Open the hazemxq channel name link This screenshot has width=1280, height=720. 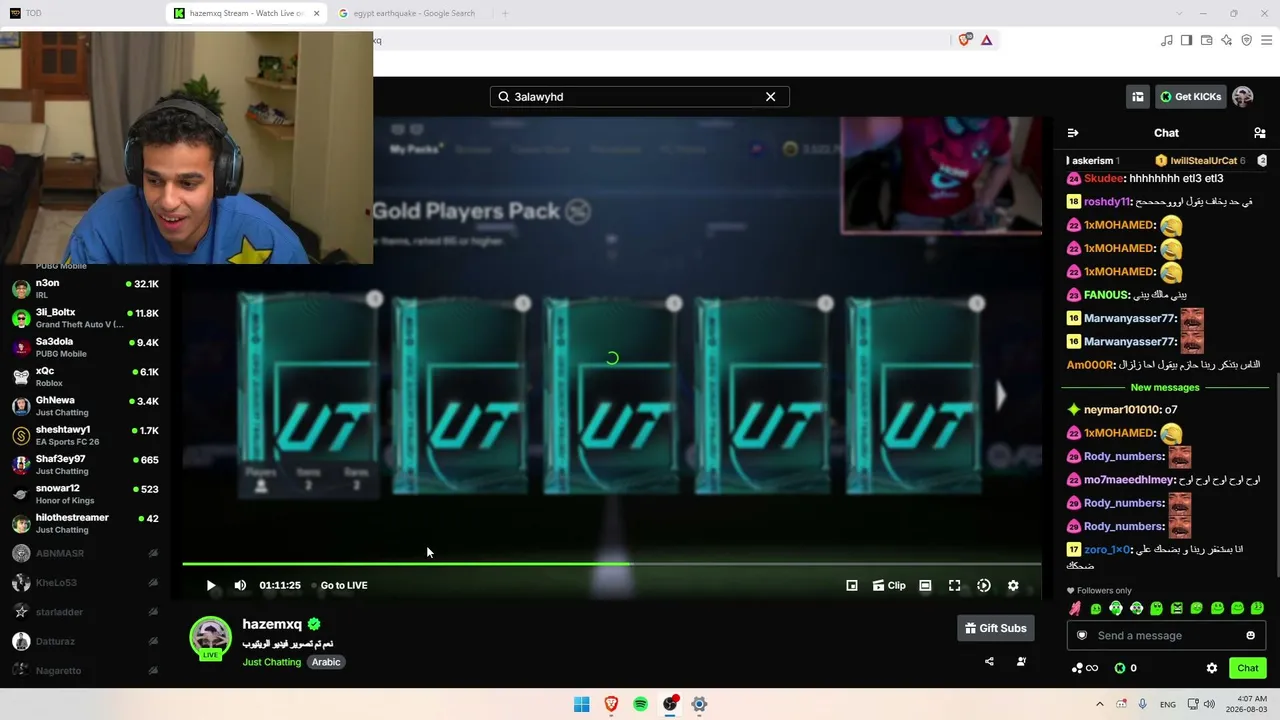point(273,624)
